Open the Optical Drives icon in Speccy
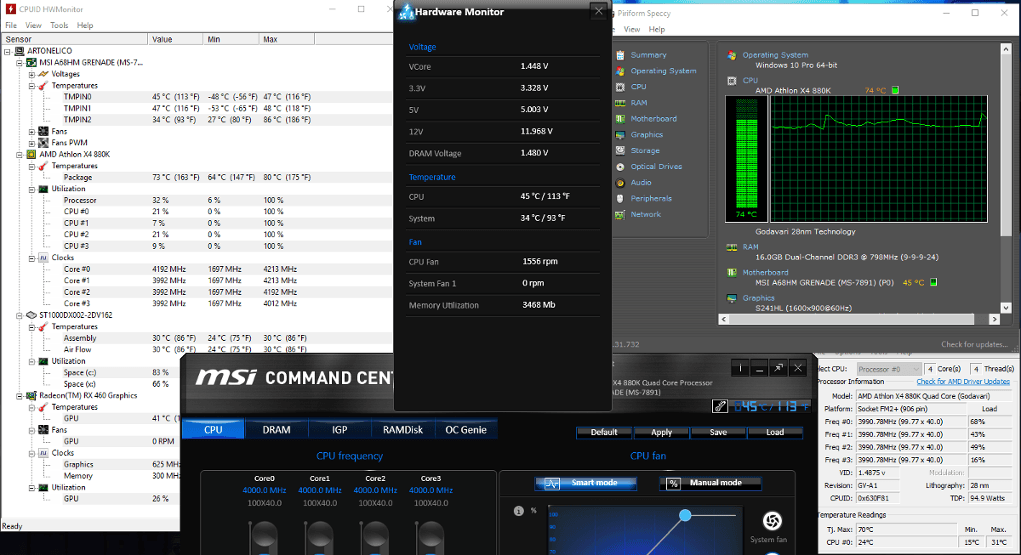Image resolution: width=1021 pixels, height=555 pixels. coord(620,167)
